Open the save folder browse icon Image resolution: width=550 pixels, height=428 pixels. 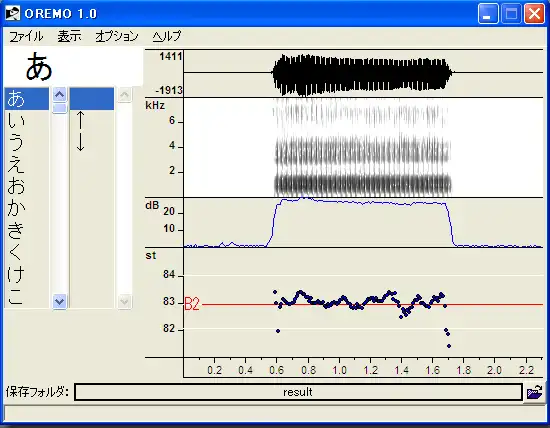[x=534, y=392]
